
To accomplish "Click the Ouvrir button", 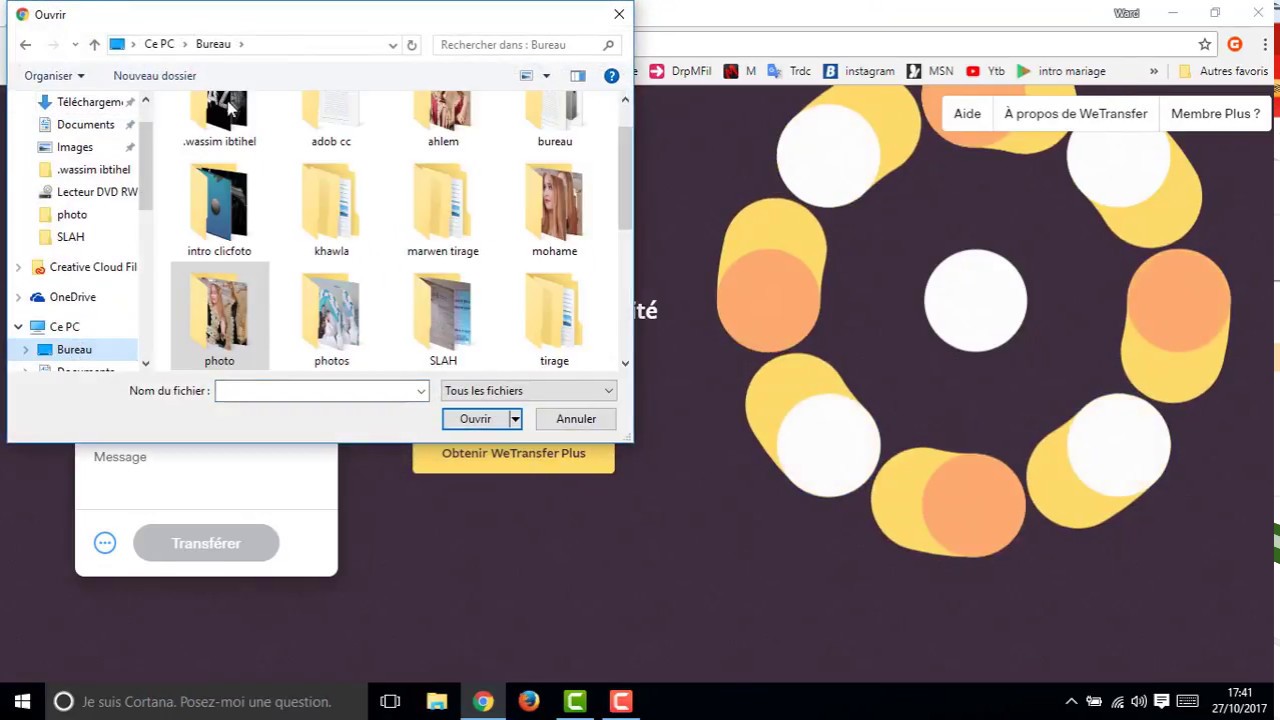I will pyautogui.click(x=476, y=419).
